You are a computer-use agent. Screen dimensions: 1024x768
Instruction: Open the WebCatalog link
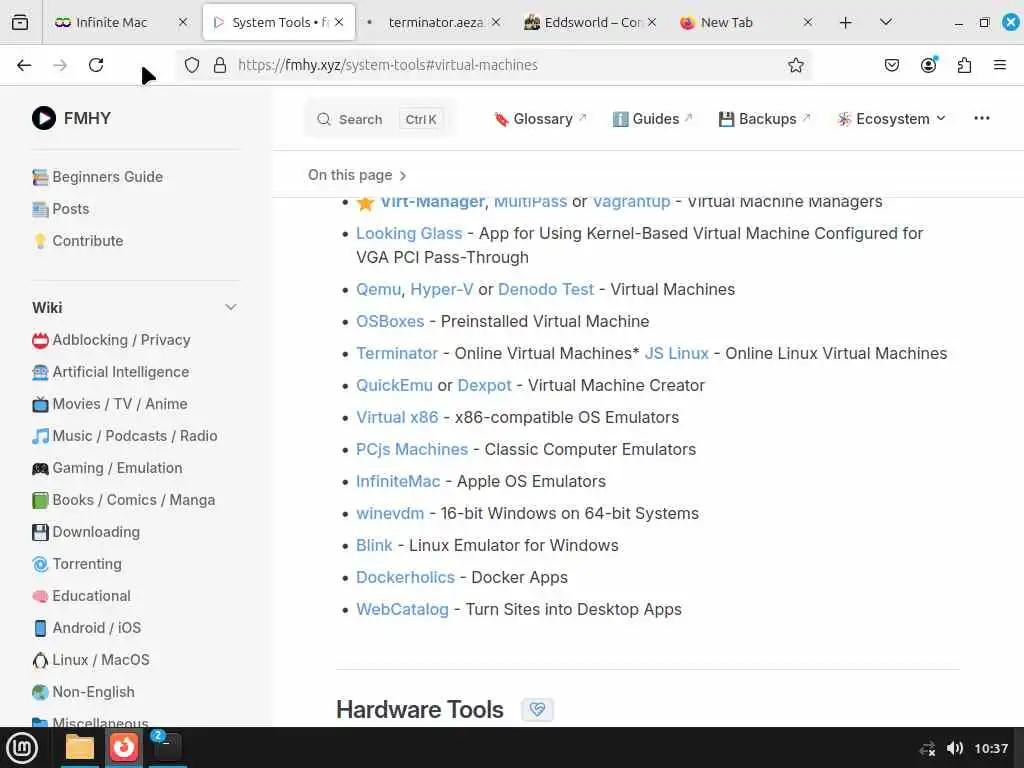pyautogui.click(x=402, y=609)
